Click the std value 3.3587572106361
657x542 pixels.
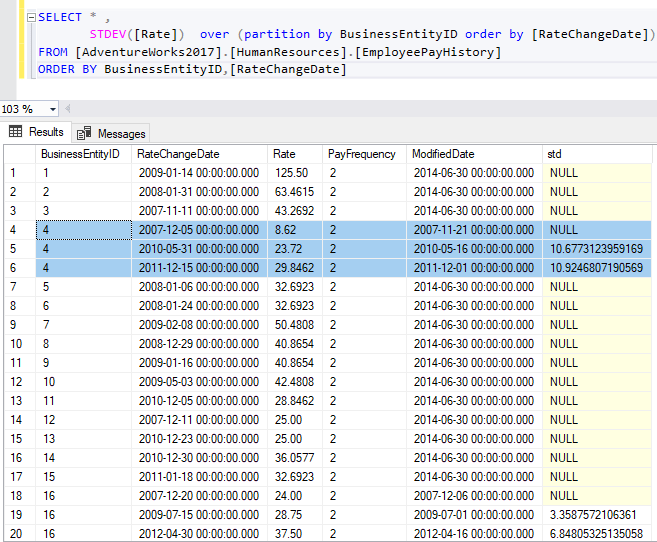(596, 514)
